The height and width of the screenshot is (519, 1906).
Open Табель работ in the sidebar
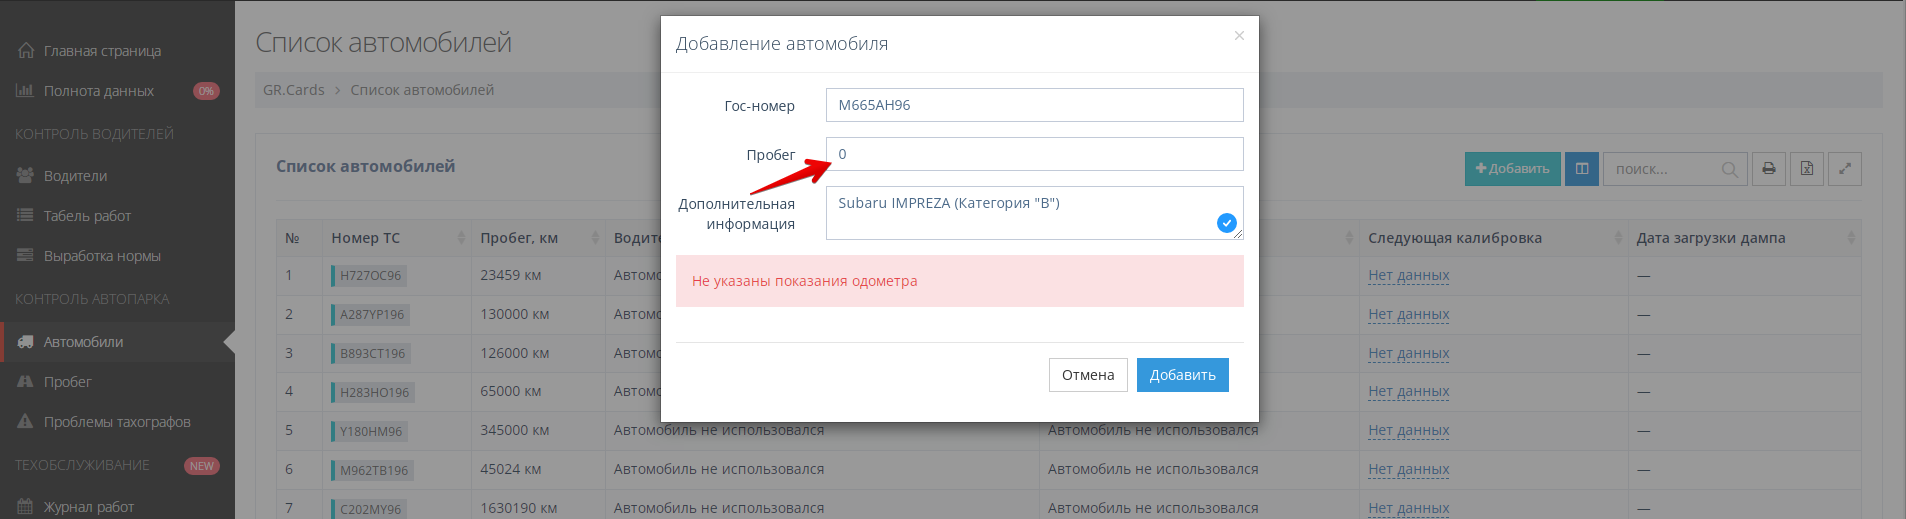pos(87,216)
